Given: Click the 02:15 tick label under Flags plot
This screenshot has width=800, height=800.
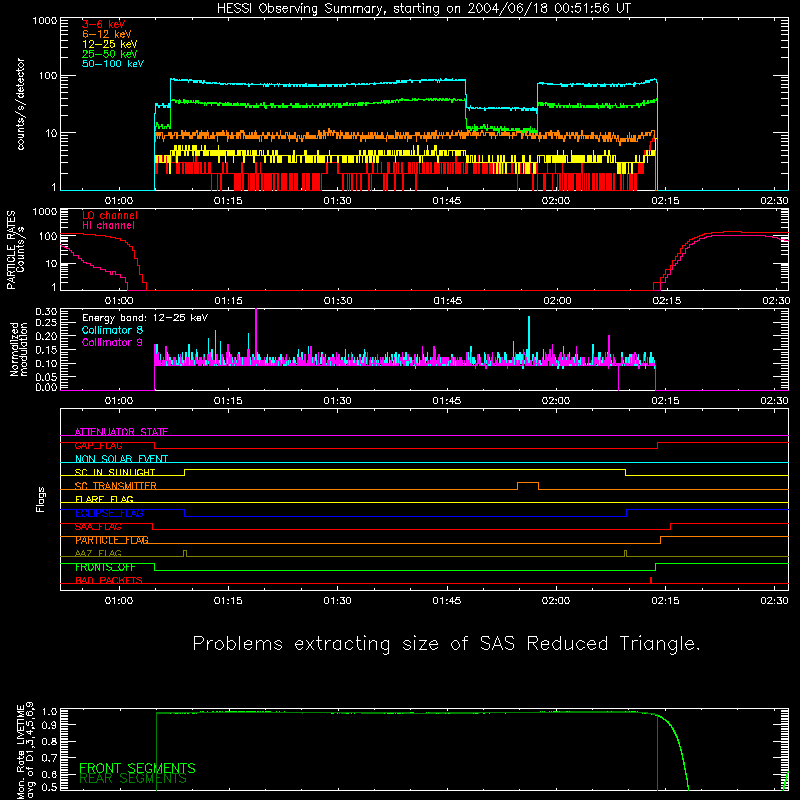Looking at the screenshot, I should tap(665, 601).
